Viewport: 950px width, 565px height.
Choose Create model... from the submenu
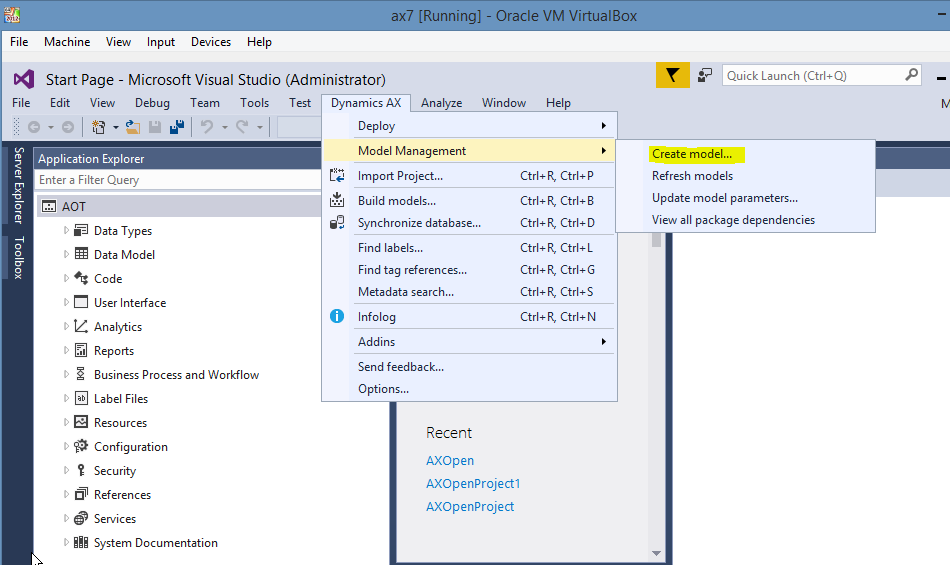[692, 154]
